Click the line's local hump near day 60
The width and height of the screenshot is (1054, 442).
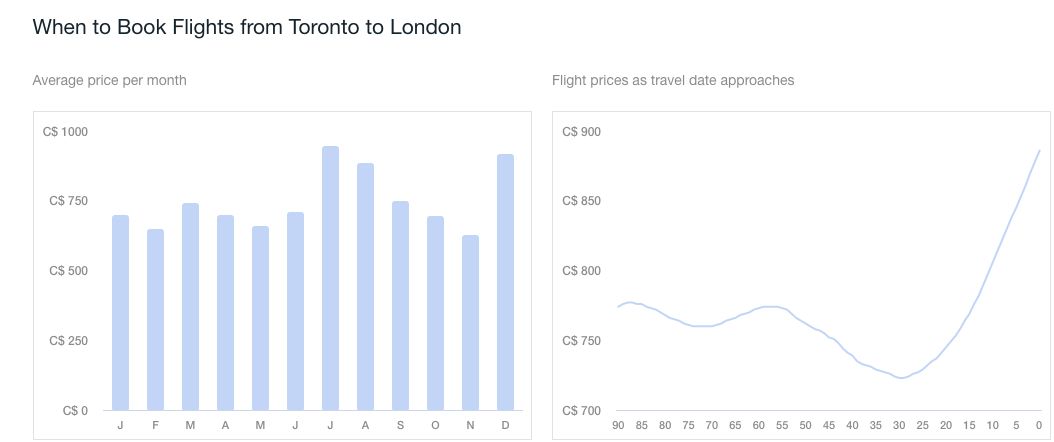(x=768, y=307)
